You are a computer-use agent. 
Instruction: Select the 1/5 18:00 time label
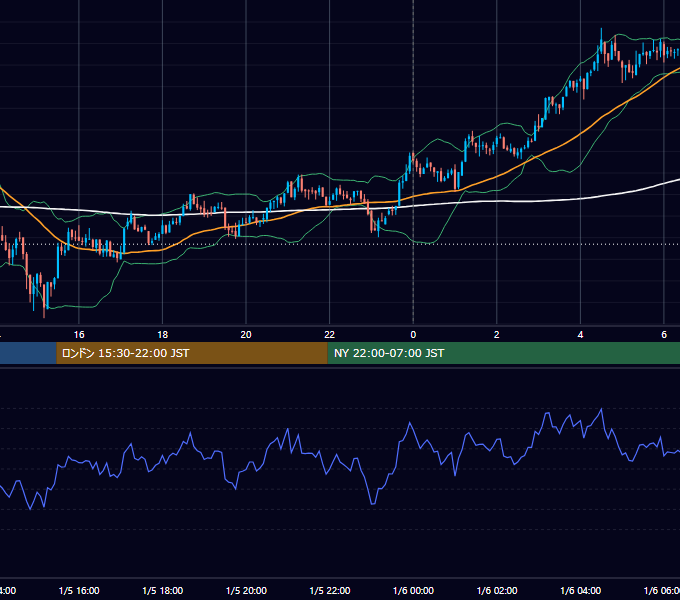click(x=163, y=590)
